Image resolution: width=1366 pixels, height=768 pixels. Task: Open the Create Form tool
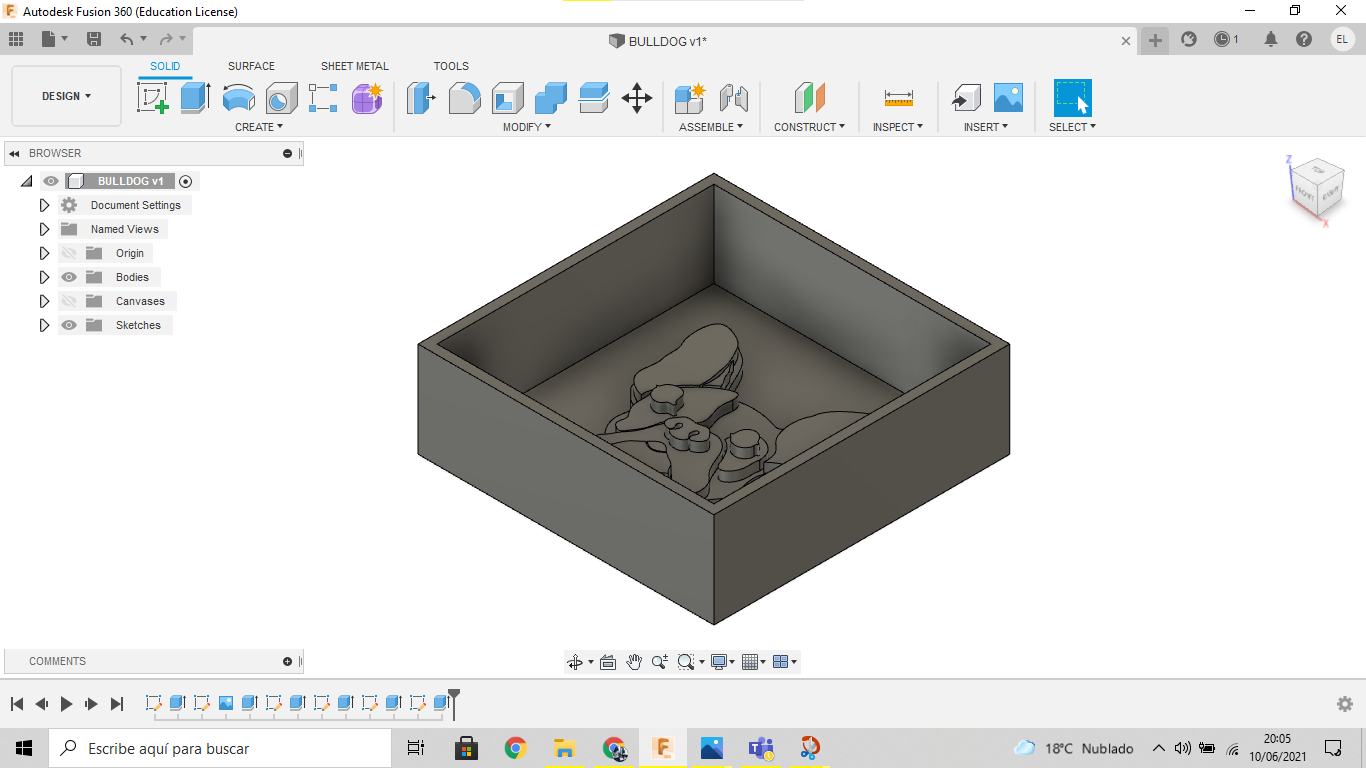click(367, 98)
